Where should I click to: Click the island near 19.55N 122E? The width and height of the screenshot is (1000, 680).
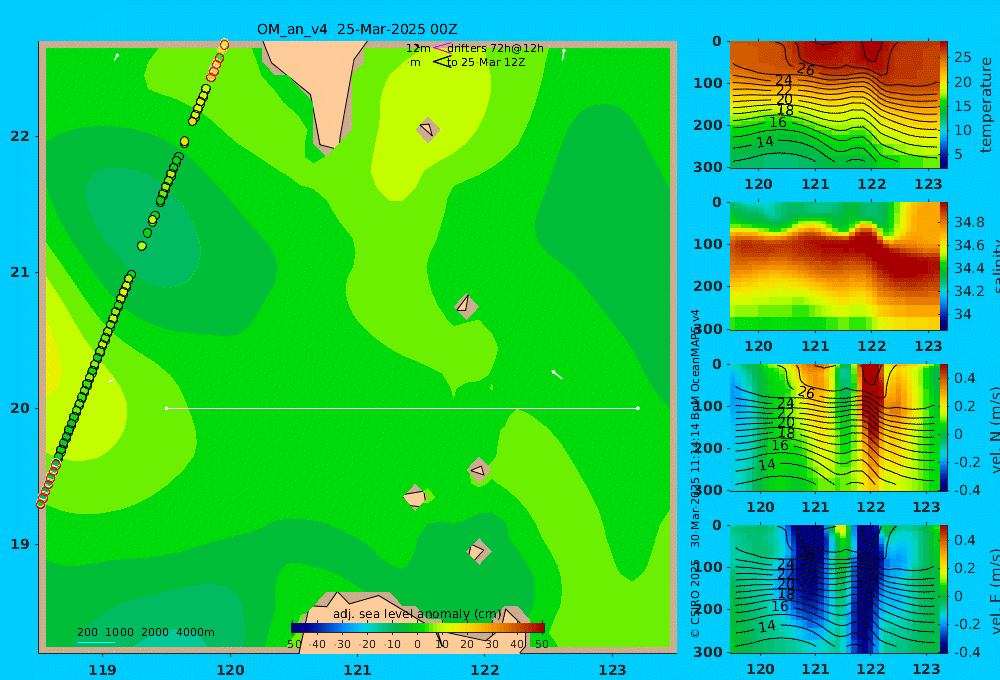coord(478,470)
